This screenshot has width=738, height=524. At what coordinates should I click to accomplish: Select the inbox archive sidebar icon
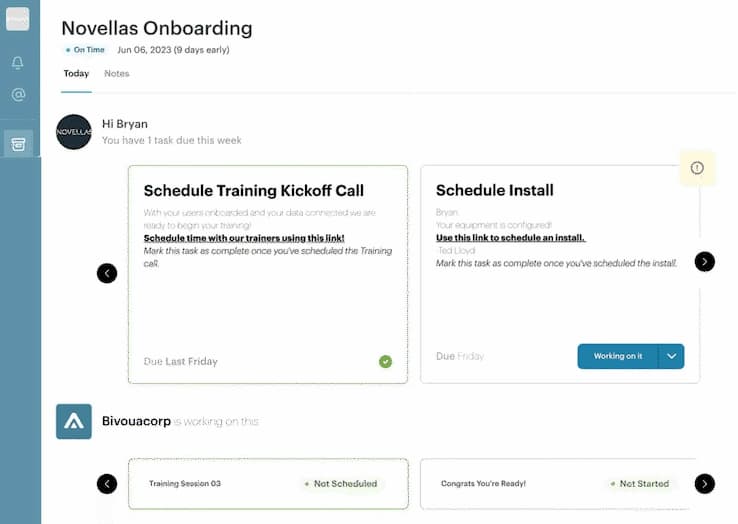pos(18,144)
